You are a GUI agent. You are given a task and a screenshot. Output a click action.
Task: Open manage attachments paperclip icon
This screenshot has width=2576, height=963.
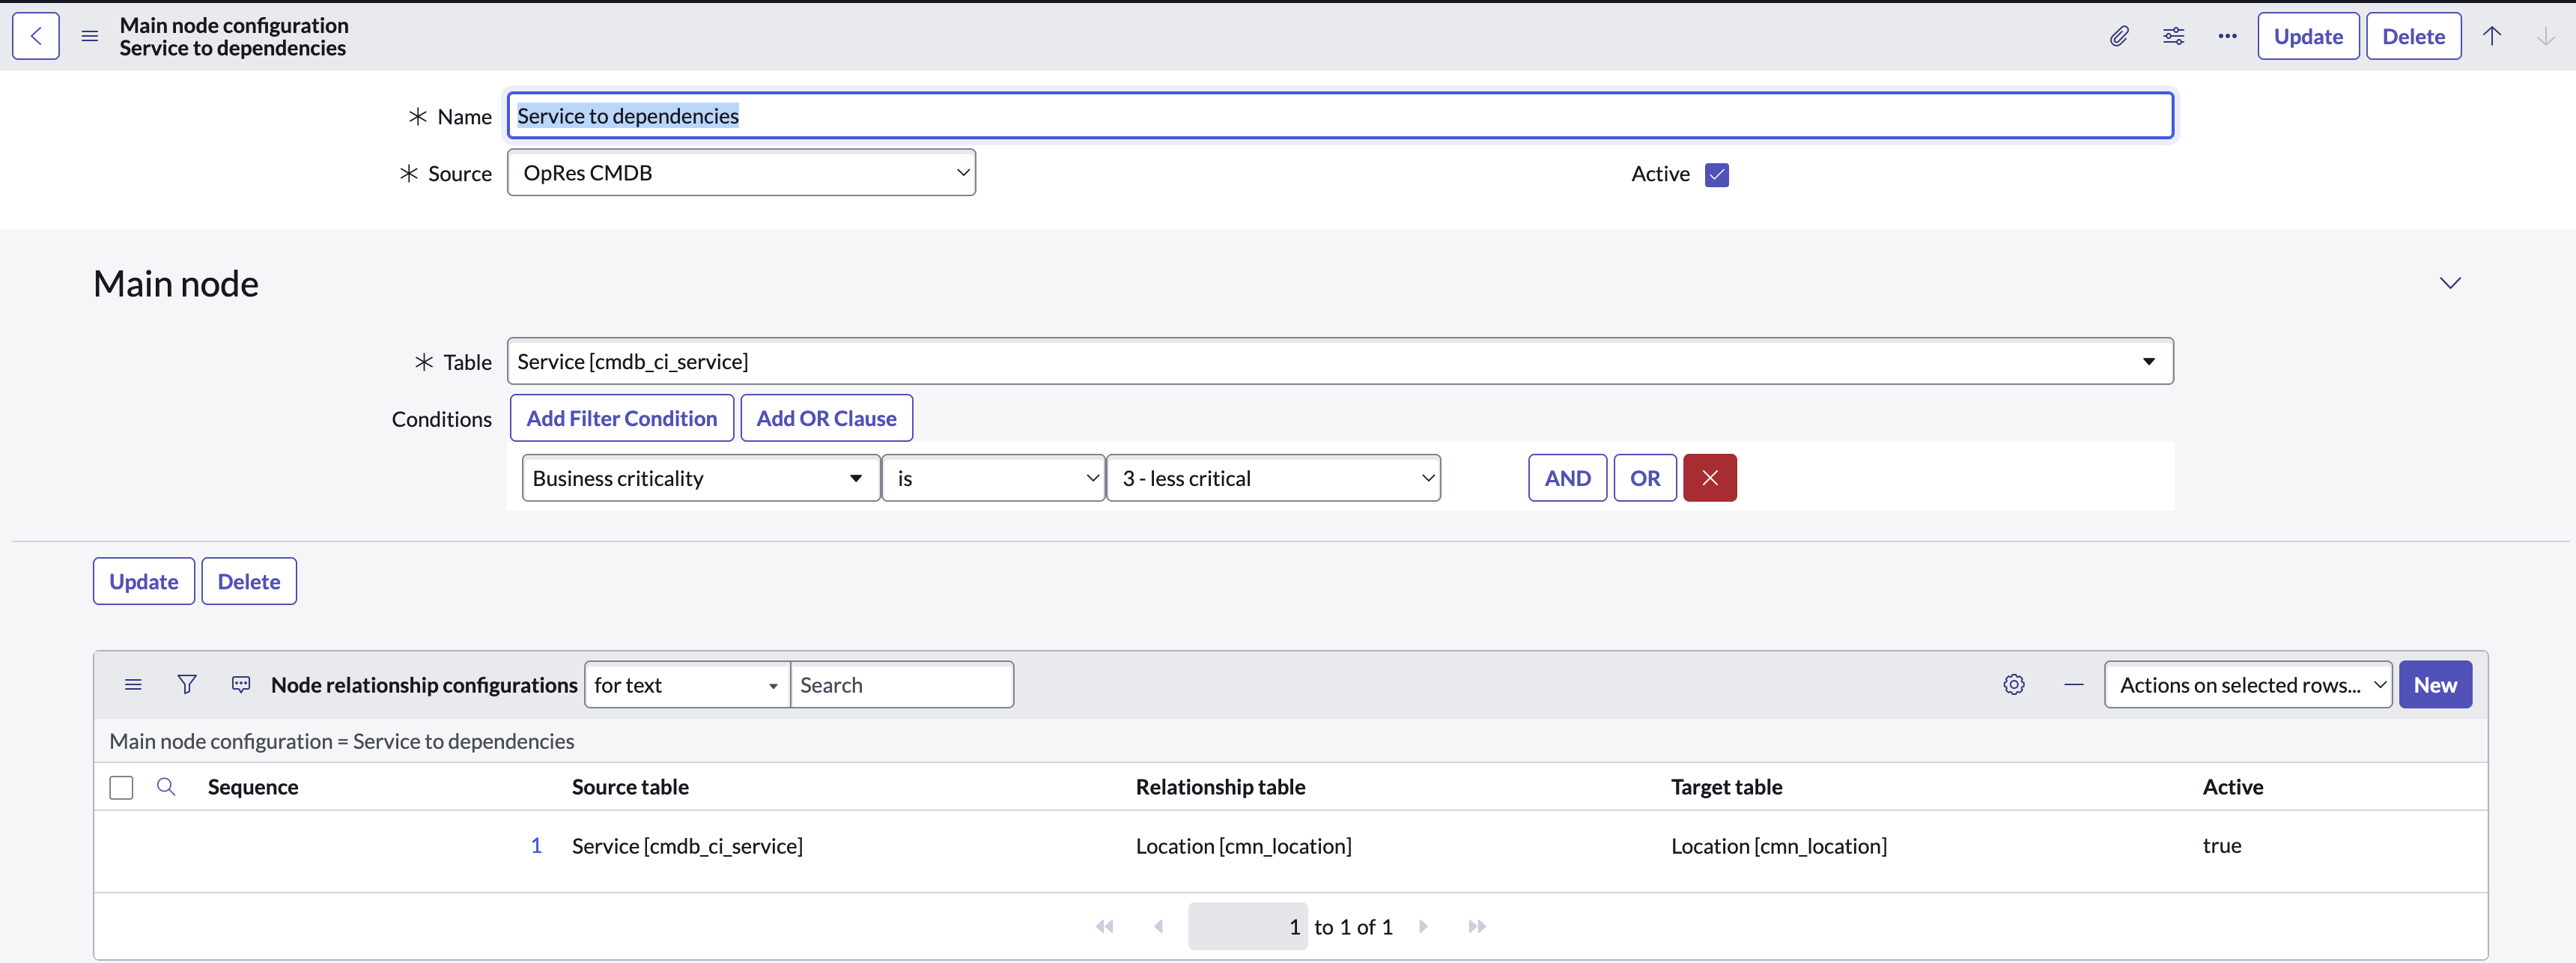[2119, 36]
